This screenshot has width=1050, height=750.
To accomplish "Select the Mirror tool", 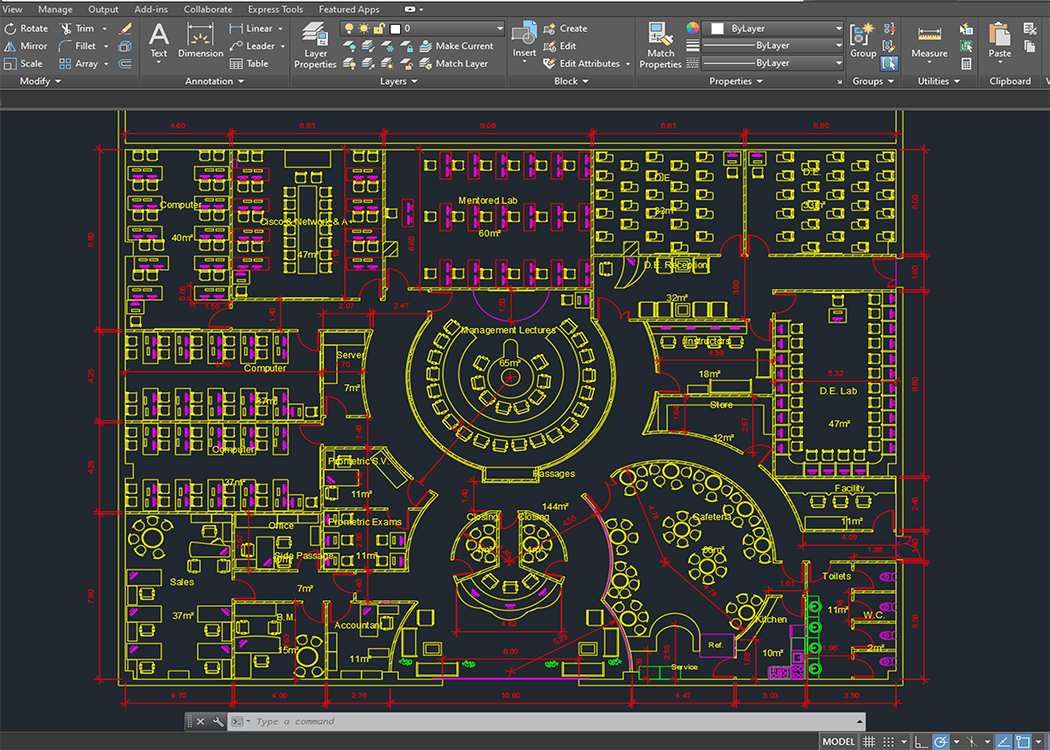I will tap(26, 46).
